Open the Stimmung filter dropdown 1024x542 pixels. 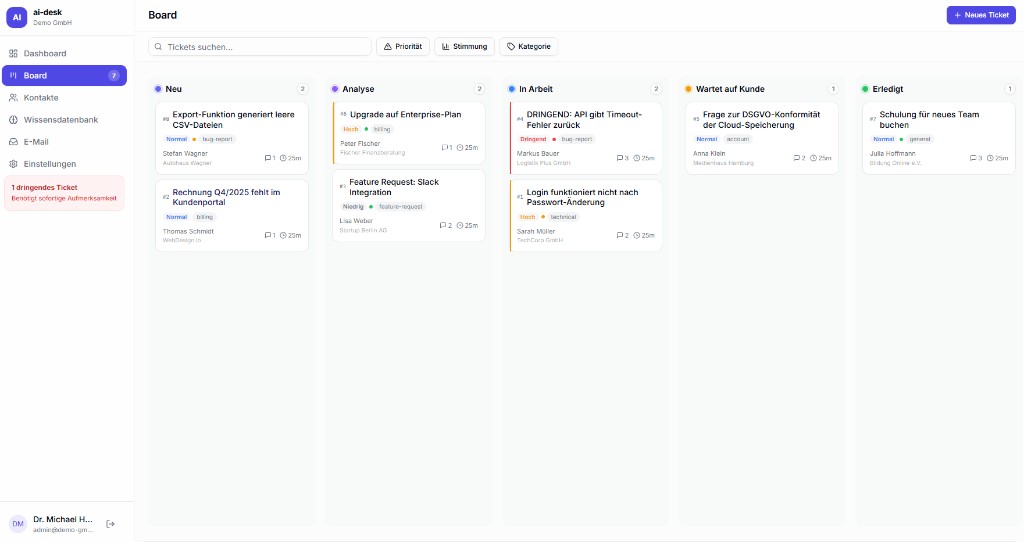[464, 46]
